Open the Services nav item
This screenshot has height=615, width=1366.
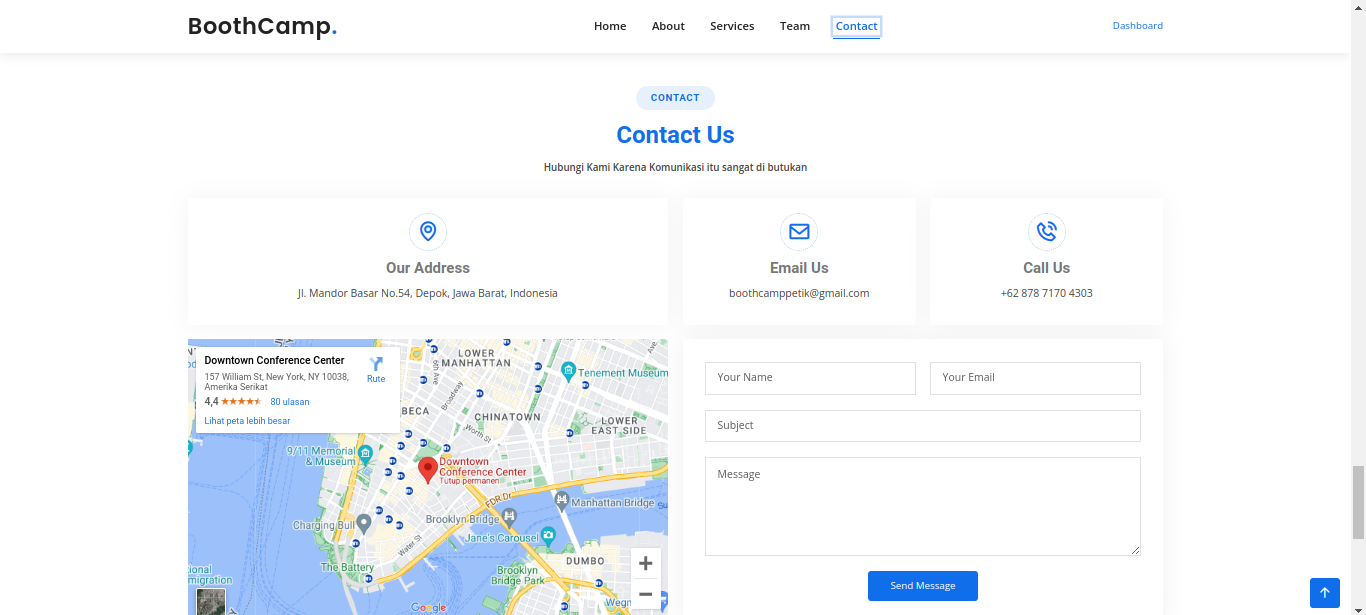click(732, 26)
